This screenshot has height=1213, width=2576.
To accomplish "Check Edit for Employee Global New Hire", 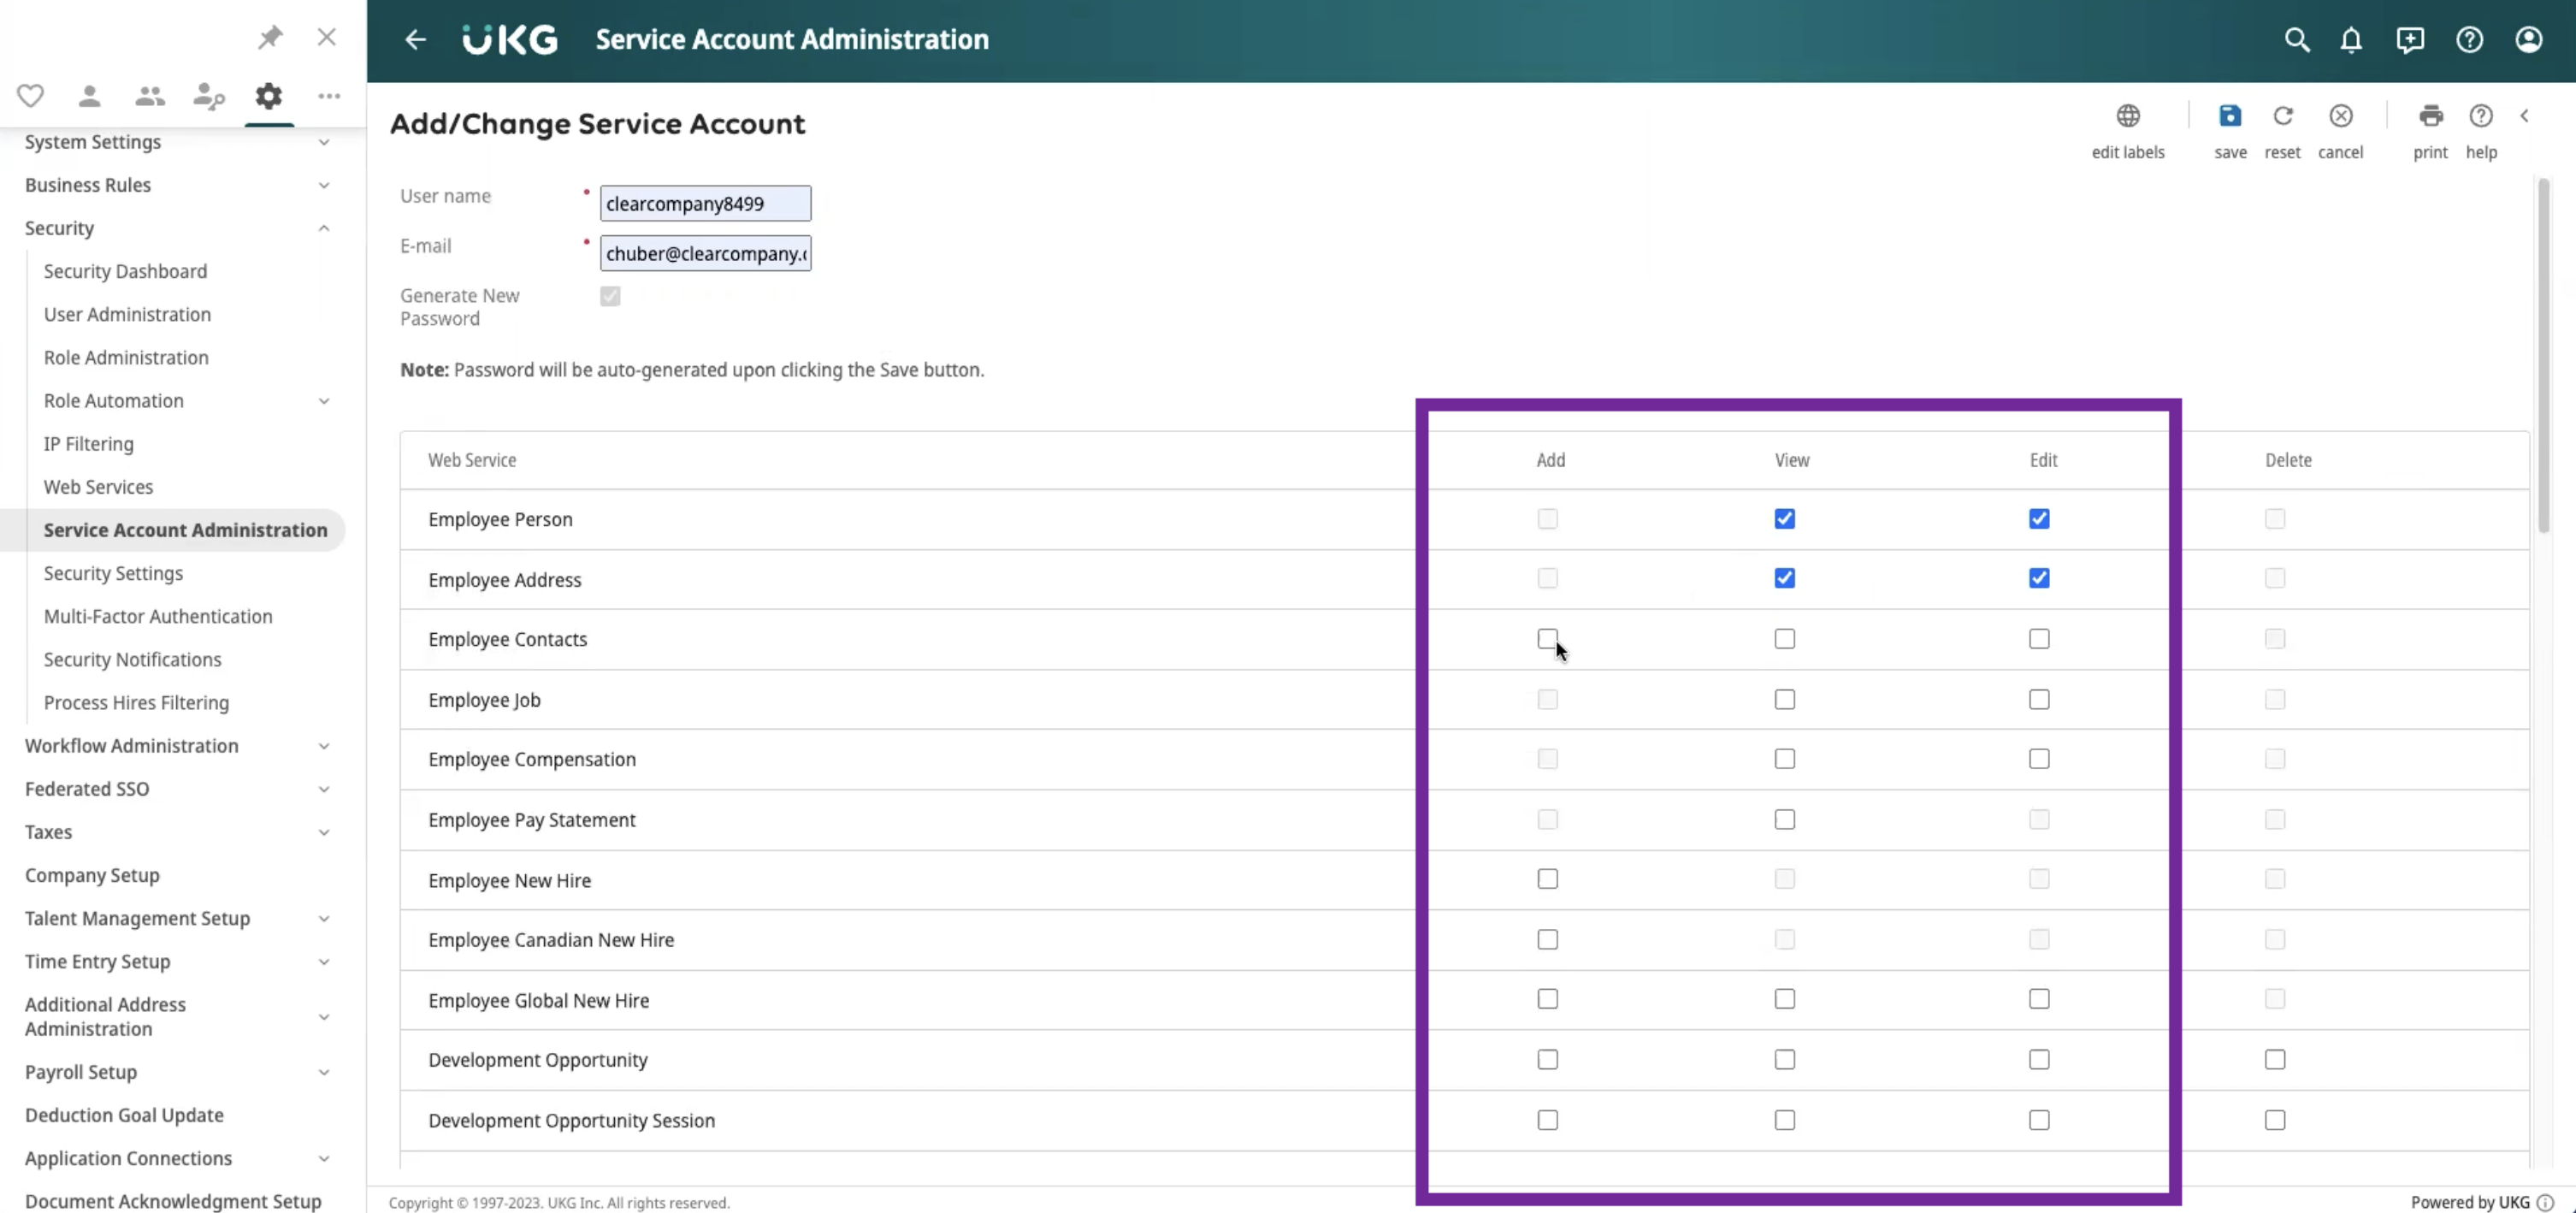I will (x=2039, y=999).
